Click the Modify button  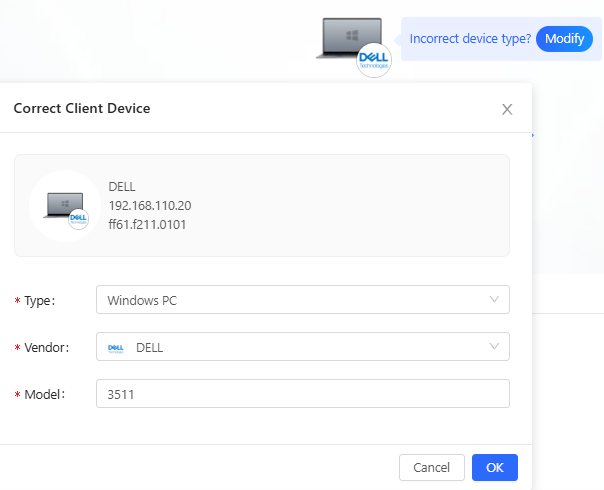pos(564,39)
